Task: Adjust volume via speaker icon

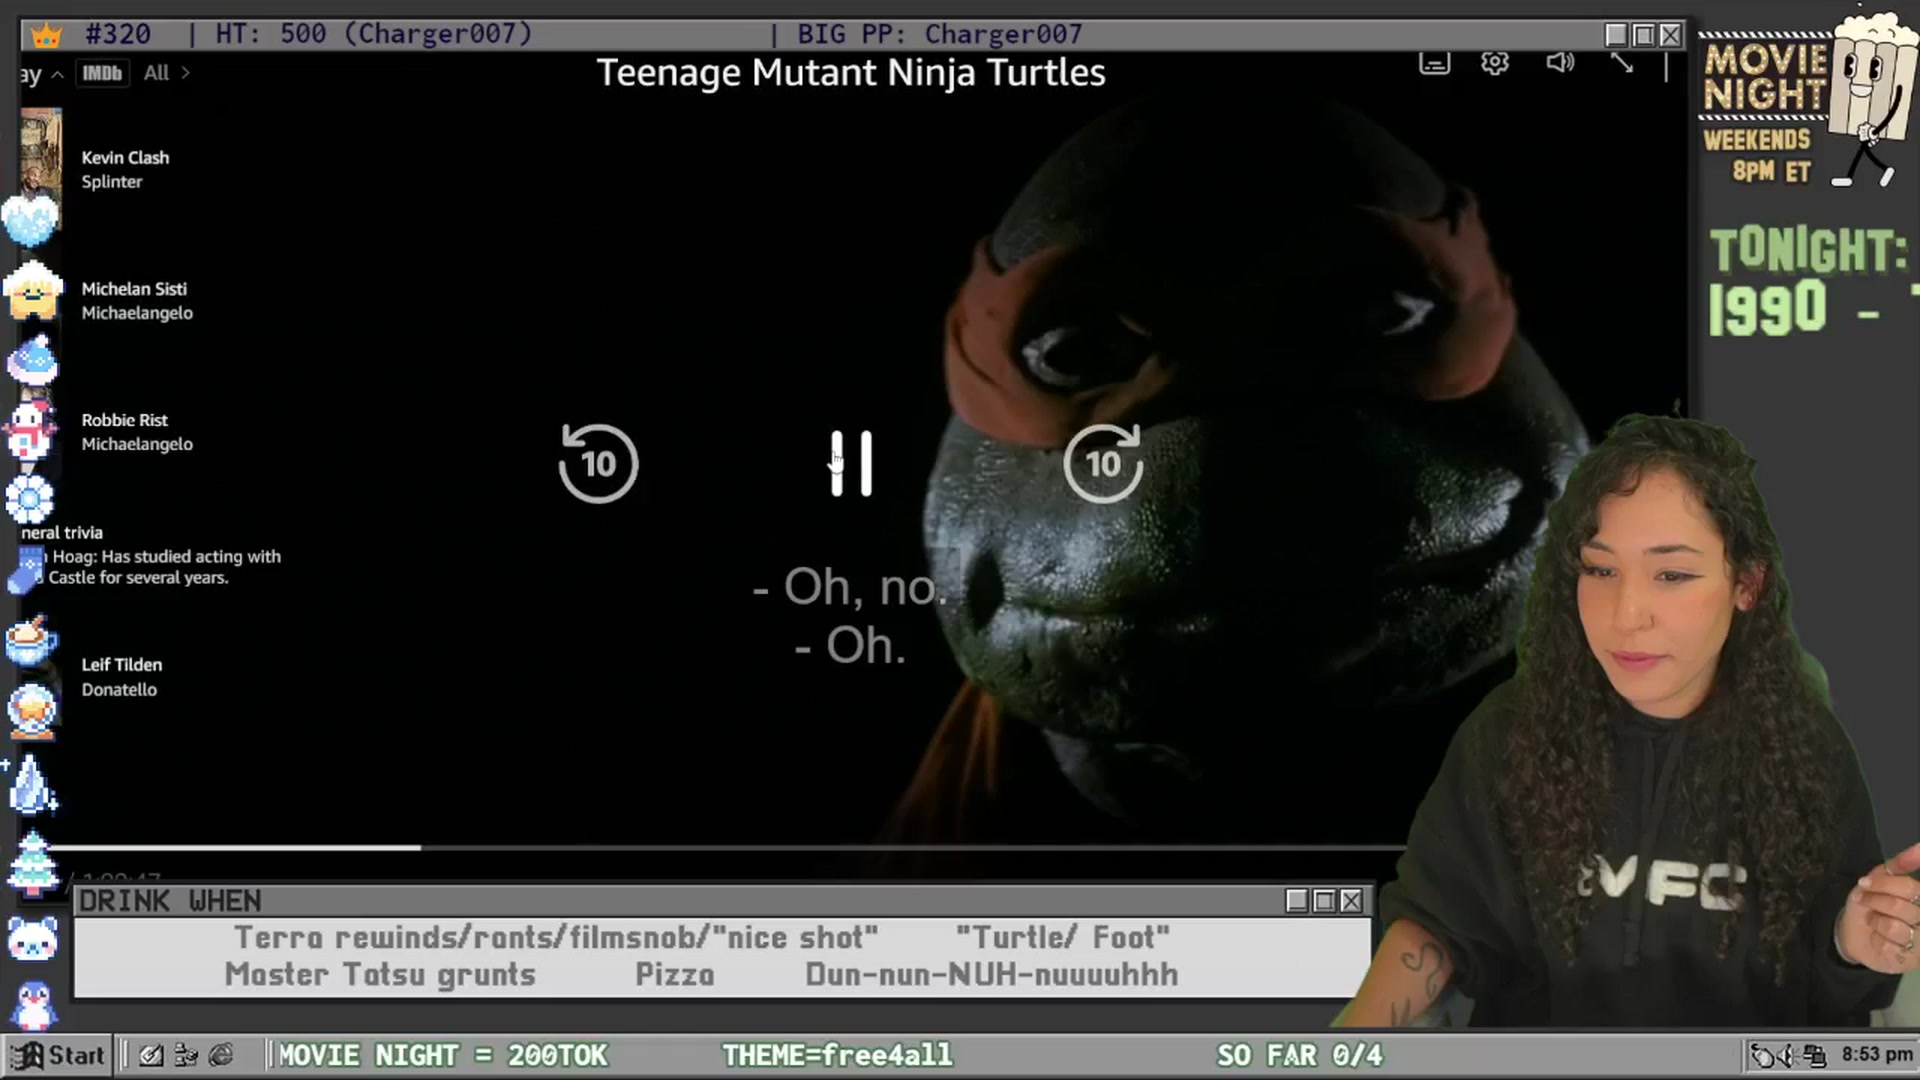Action: [x=1560, y=63]
